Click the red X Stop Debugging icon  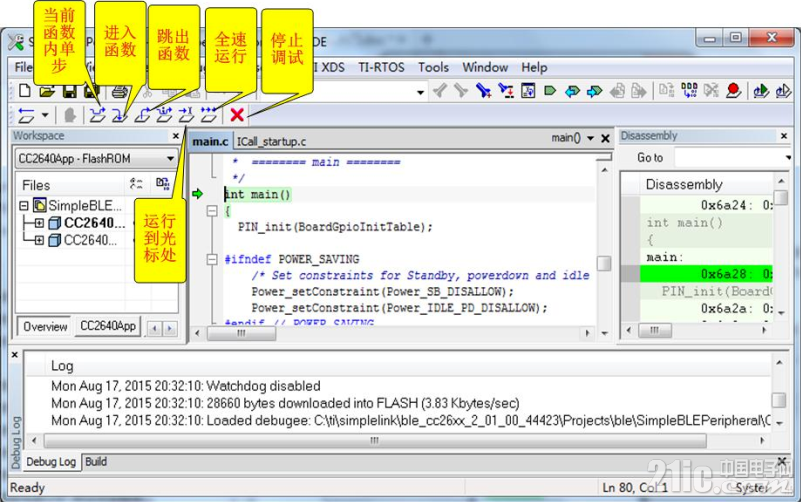point(237,115)
